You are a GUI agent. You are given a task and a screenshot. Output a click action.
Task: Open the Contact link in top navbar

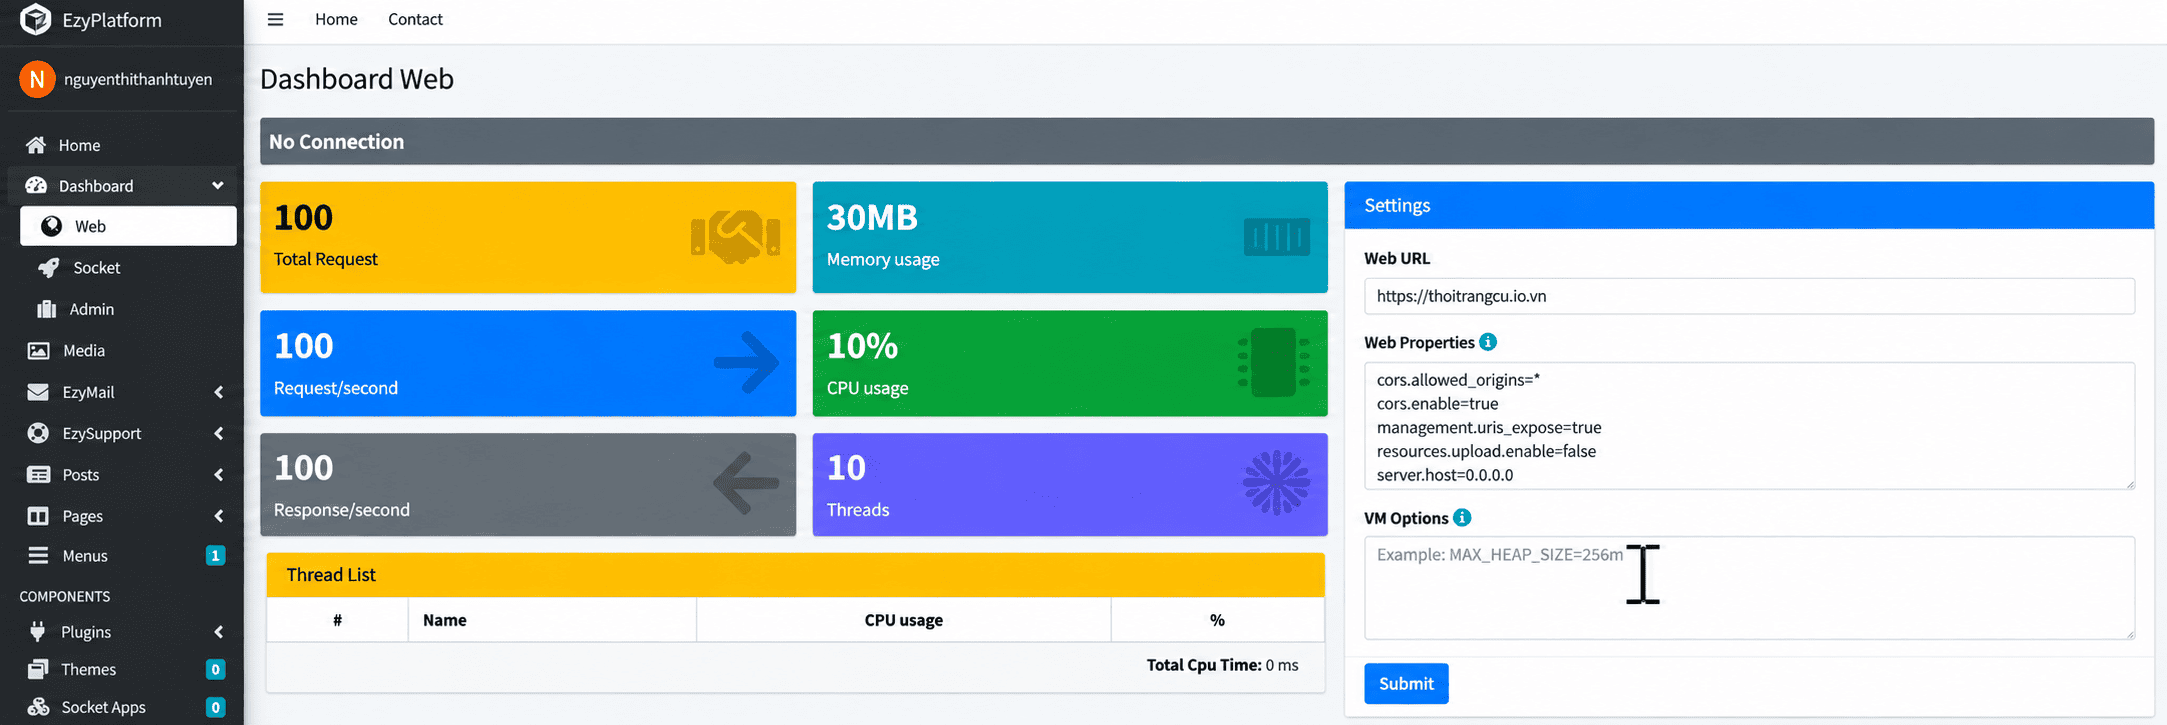click(415, 19)
